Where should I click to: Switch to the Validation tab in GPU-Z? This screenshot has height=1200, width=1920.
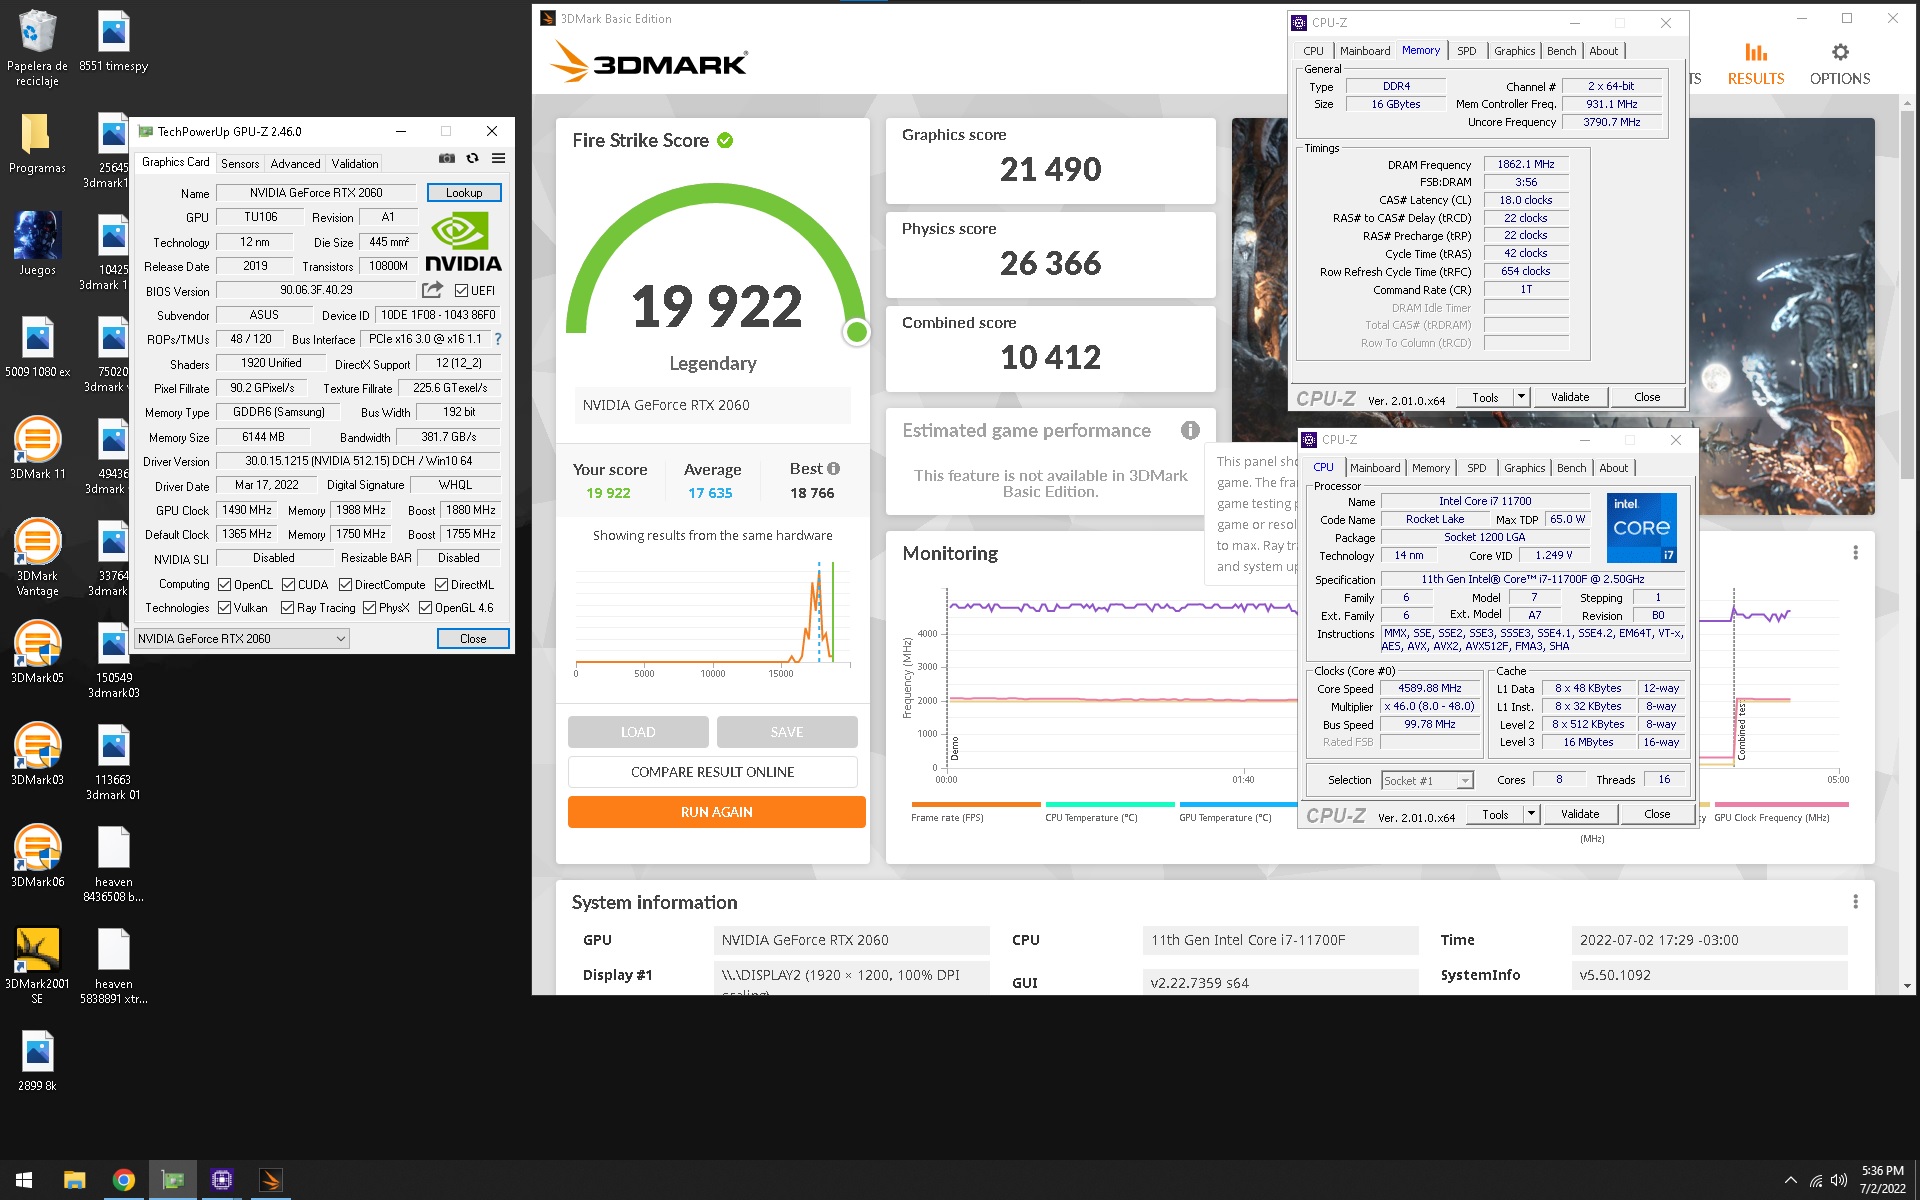(355, 163)
